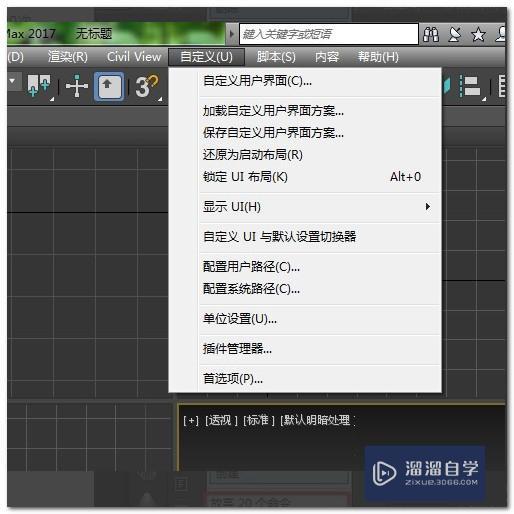Click the binoculars search icon
Image resolution: width=514 pixels, height=514 pixels.
[x=431, y=34]
